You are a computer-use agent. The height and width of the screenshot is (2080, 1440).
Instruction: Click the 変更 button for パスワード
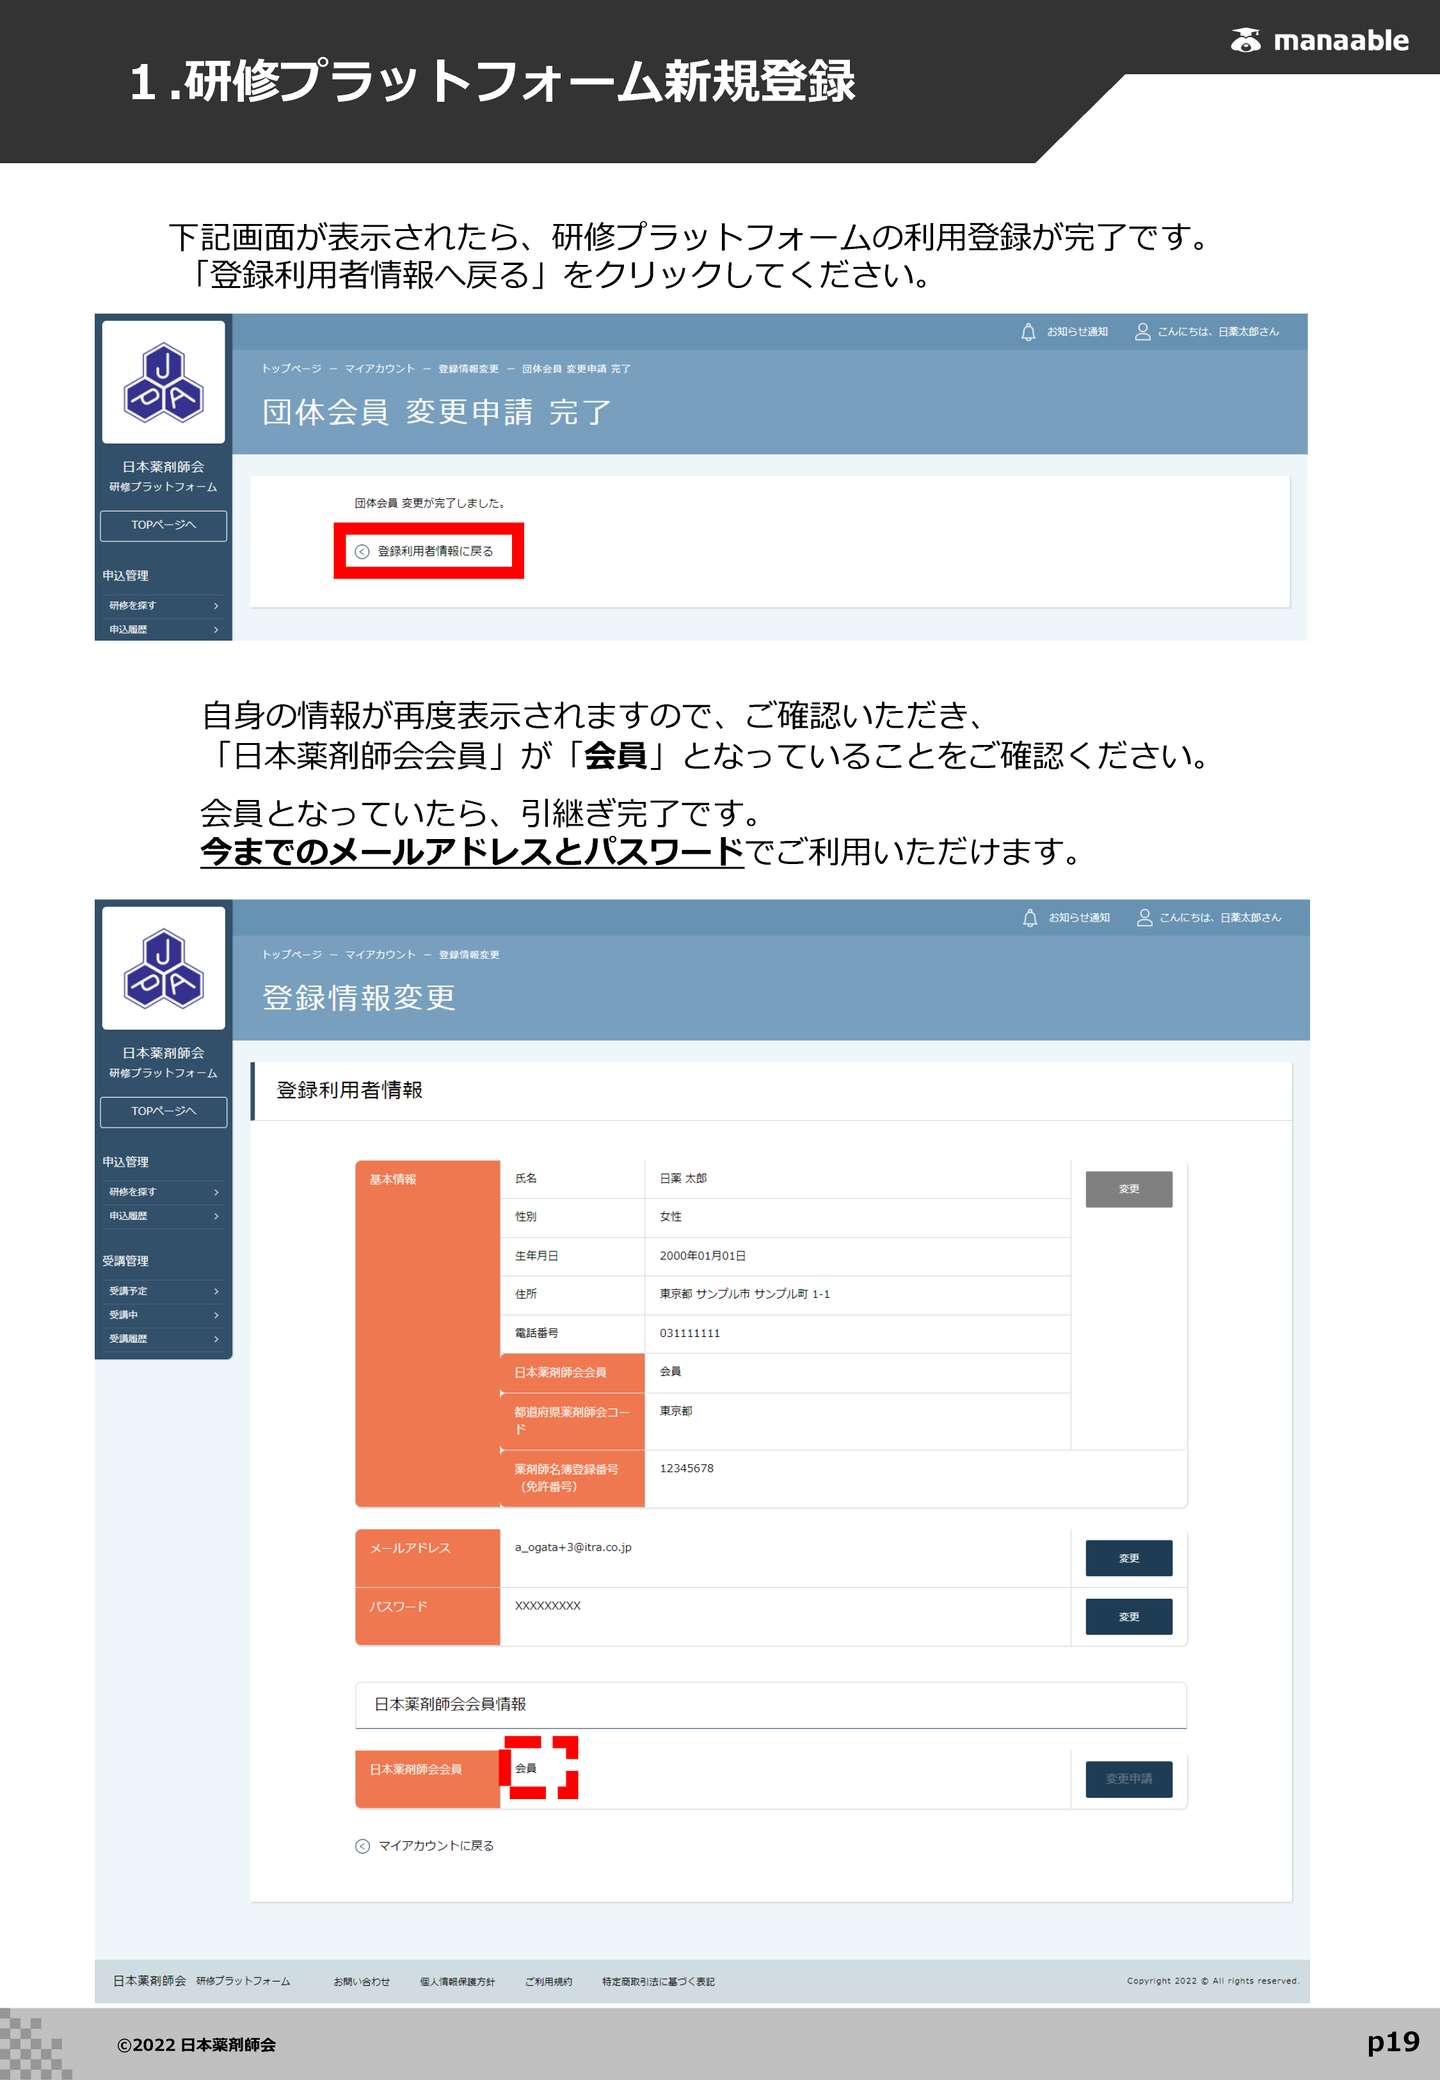click(x=1129, y=1616)
